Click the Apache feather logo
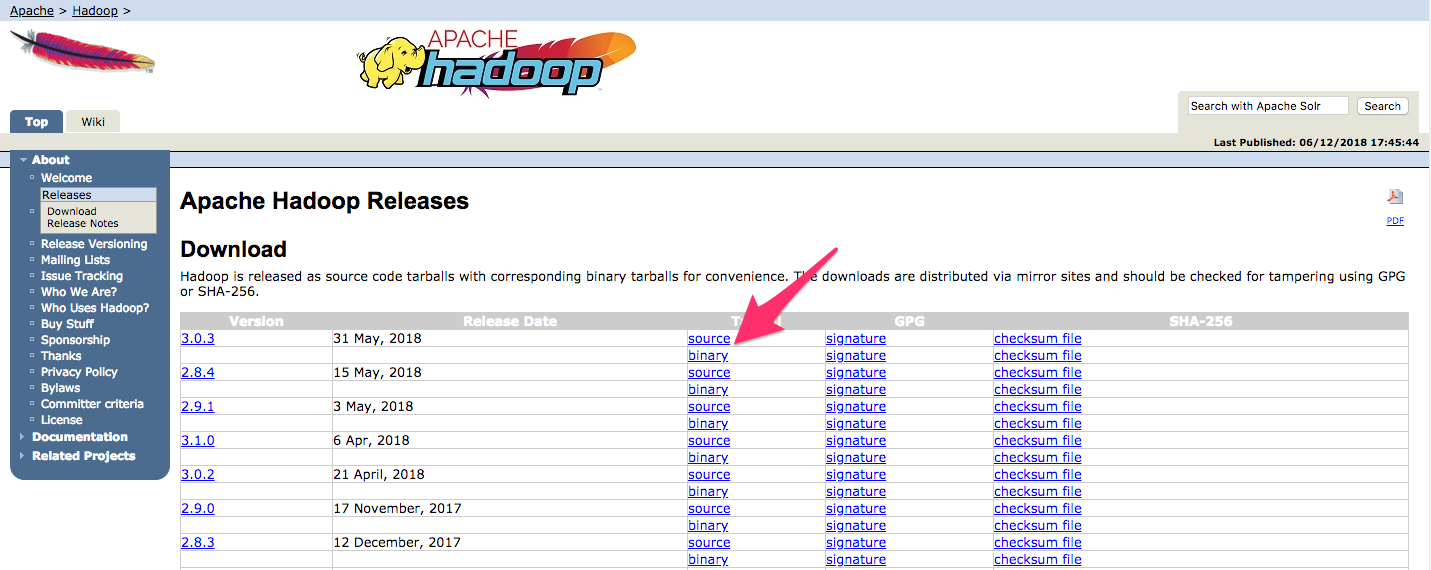Image resolution: width=1431 pixels, height=570 pixels. (83, 50)
